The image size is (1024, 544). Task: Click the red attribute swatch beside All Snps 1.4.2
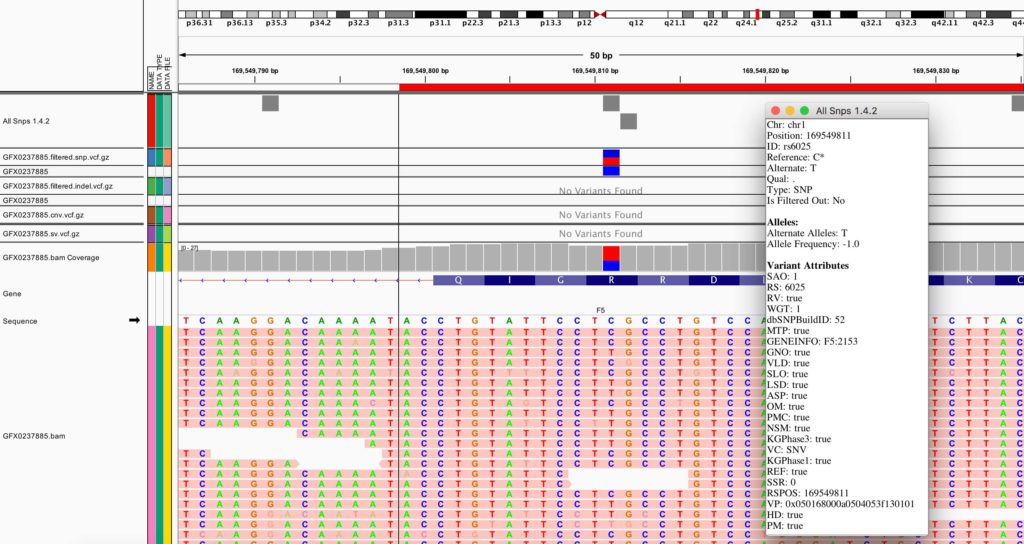tap(152, 121)
